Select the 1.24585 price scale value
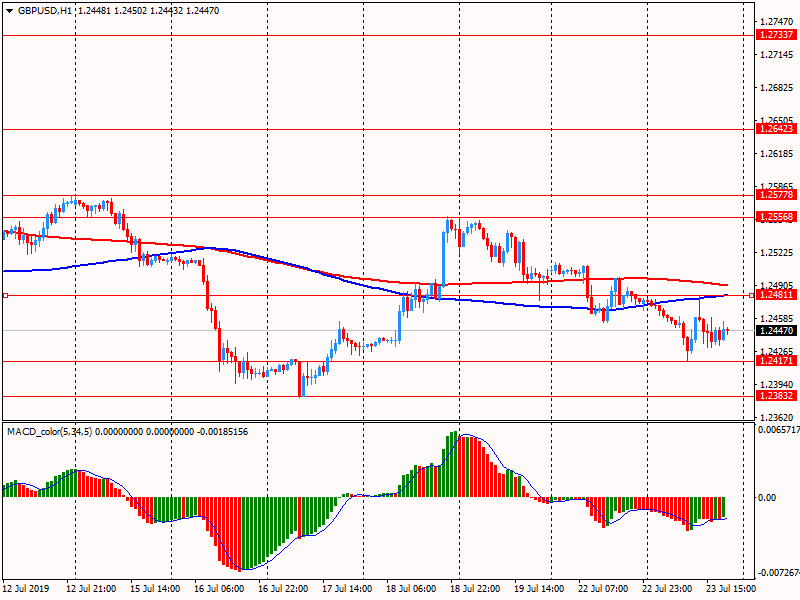 (777, 319)
